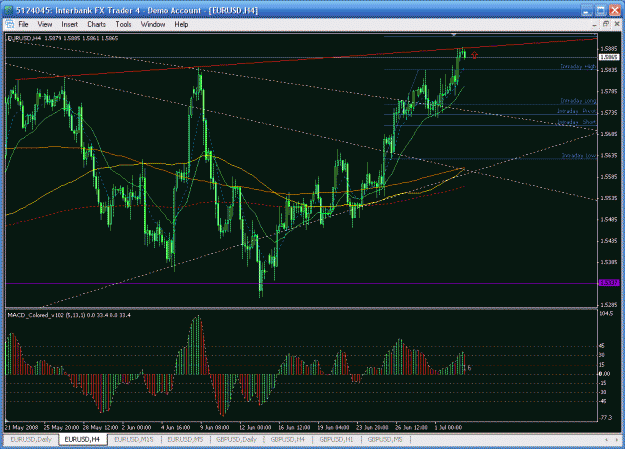Screen dimensions: 625x449
Task: Close the inner EURUSD,H4 chart window
Action: (617, 24)
